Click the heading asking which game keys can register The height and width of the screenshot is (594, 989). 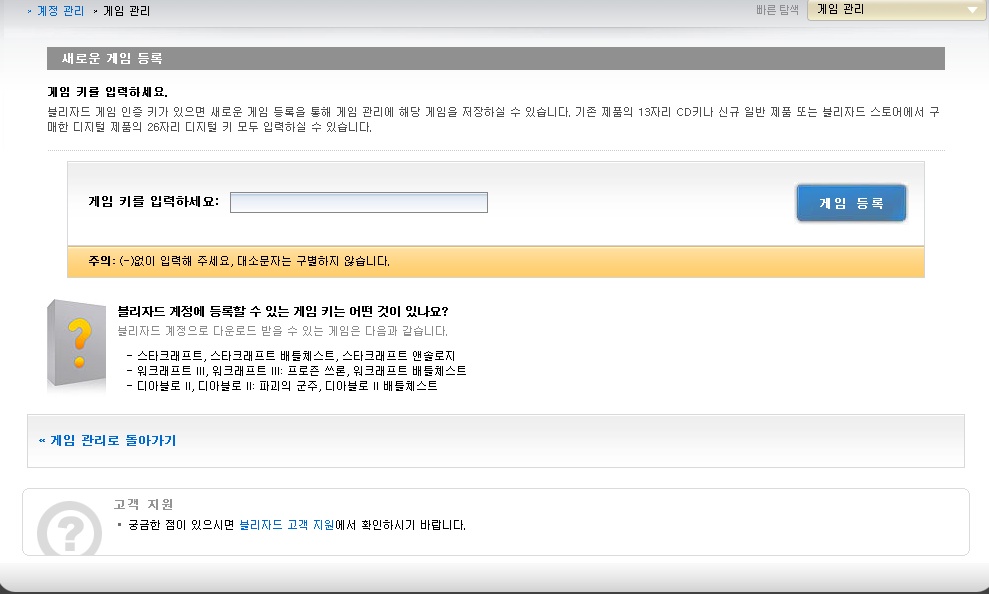(283, 312)
